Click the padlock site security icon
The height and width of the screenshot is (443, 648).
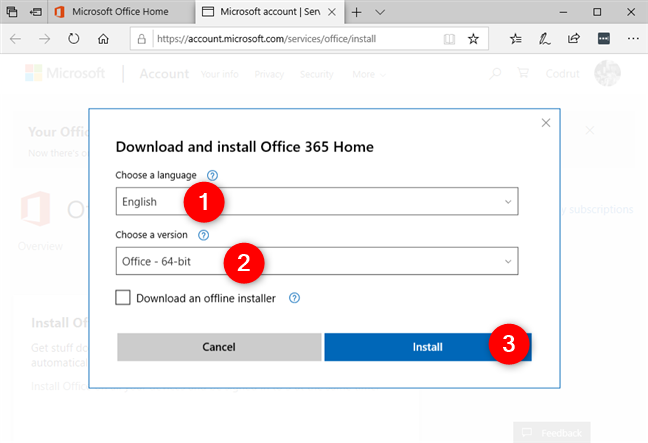click(142, 39)
